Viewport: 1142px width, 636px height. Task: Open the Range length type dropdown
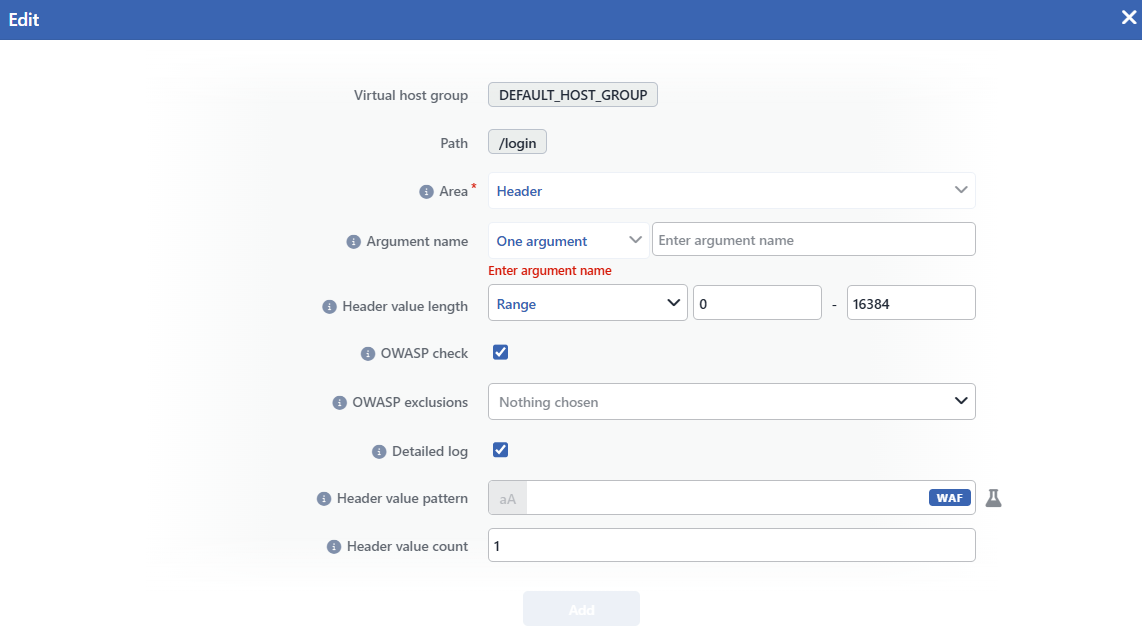pos(588,303)
